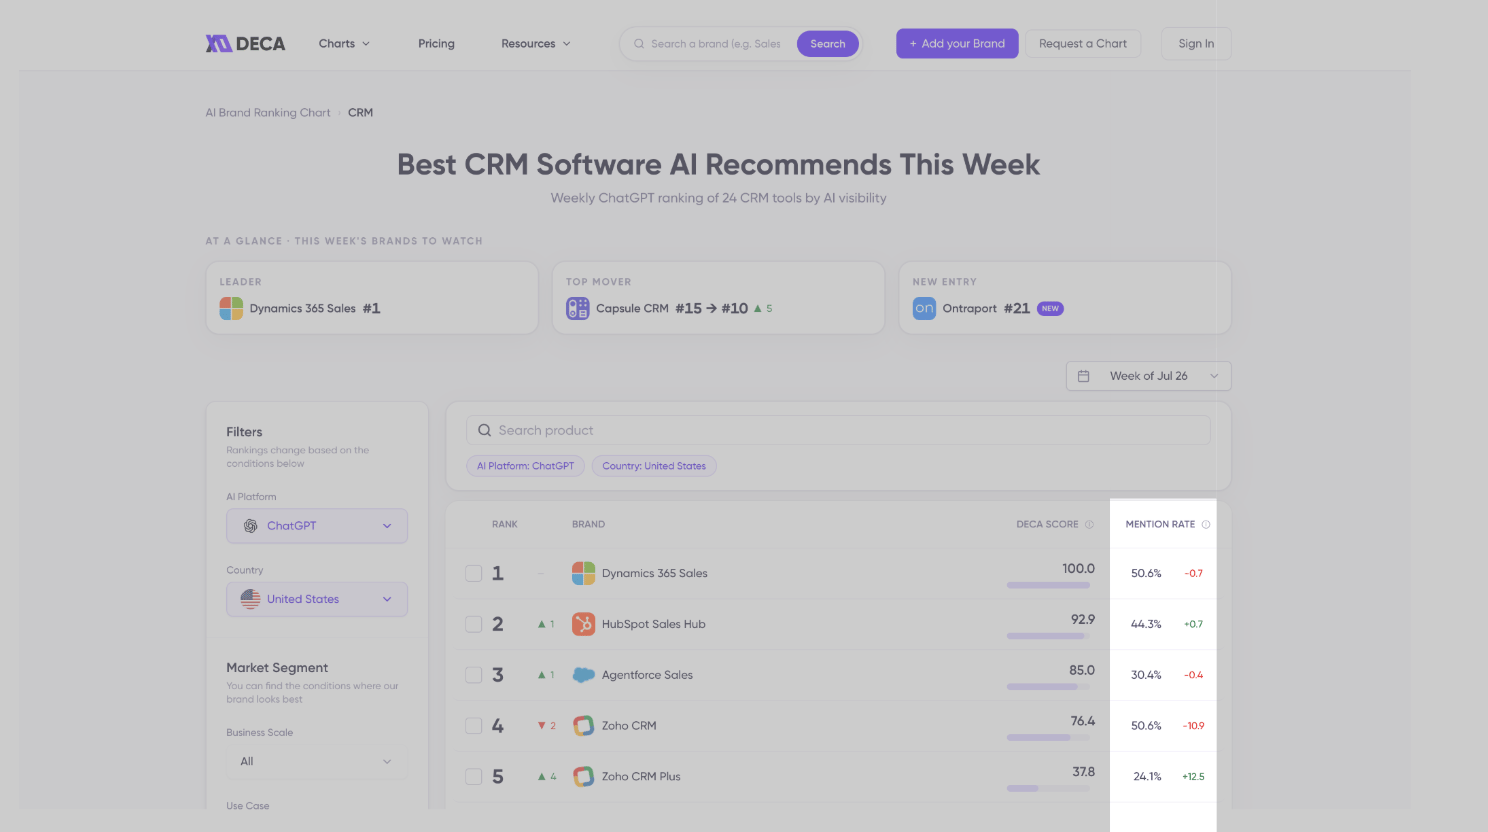Check the Zoho CRM Plus row checkbox
This screenshot has width=1488, height=832.
coord(474,777)
